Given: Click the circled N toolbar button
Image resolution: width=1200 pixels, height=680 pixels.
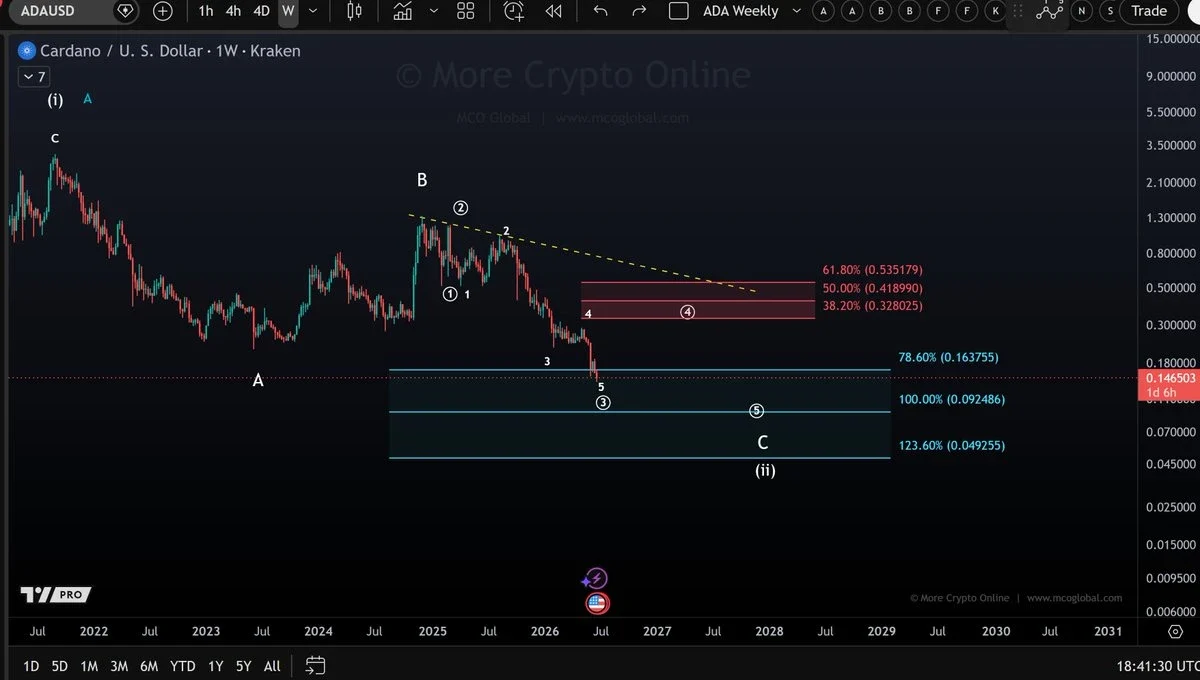Looking at the screenshot, I should tap(1081, 11).
